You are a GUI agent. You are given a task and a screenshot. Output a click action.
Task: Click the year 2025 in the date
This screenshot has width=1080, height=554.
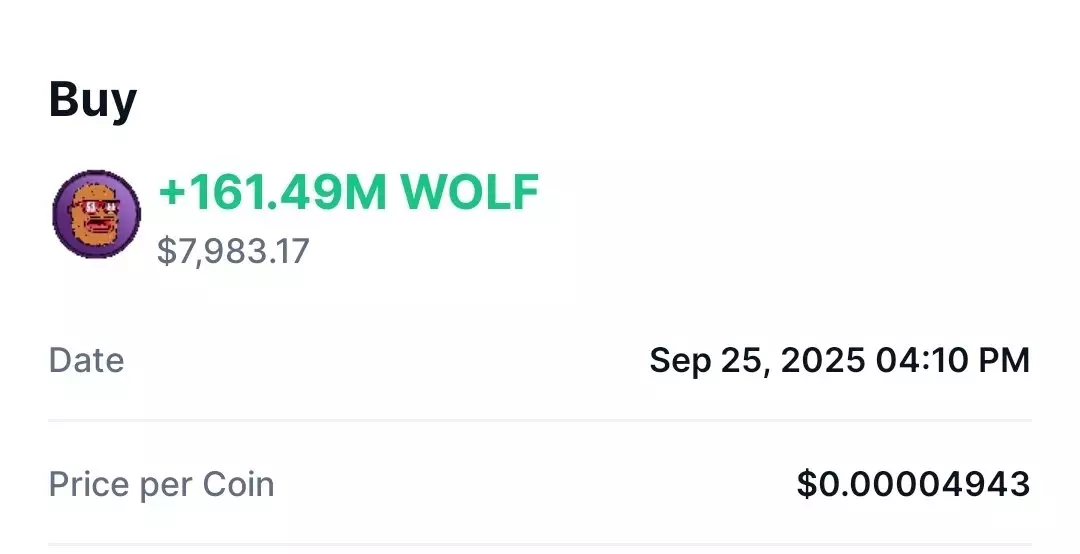[823, 360]
